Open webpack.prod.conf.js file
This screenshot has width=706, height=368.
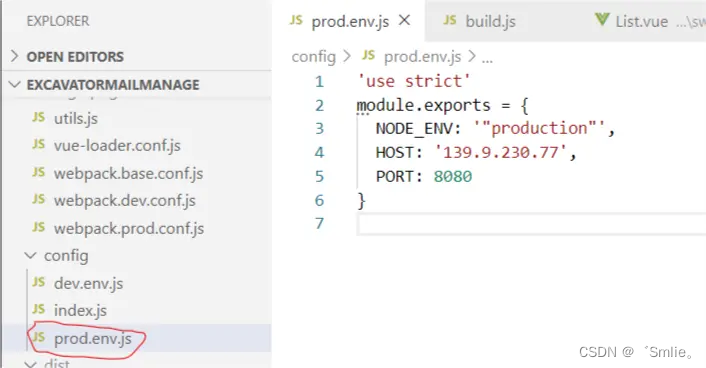[129, 228]
